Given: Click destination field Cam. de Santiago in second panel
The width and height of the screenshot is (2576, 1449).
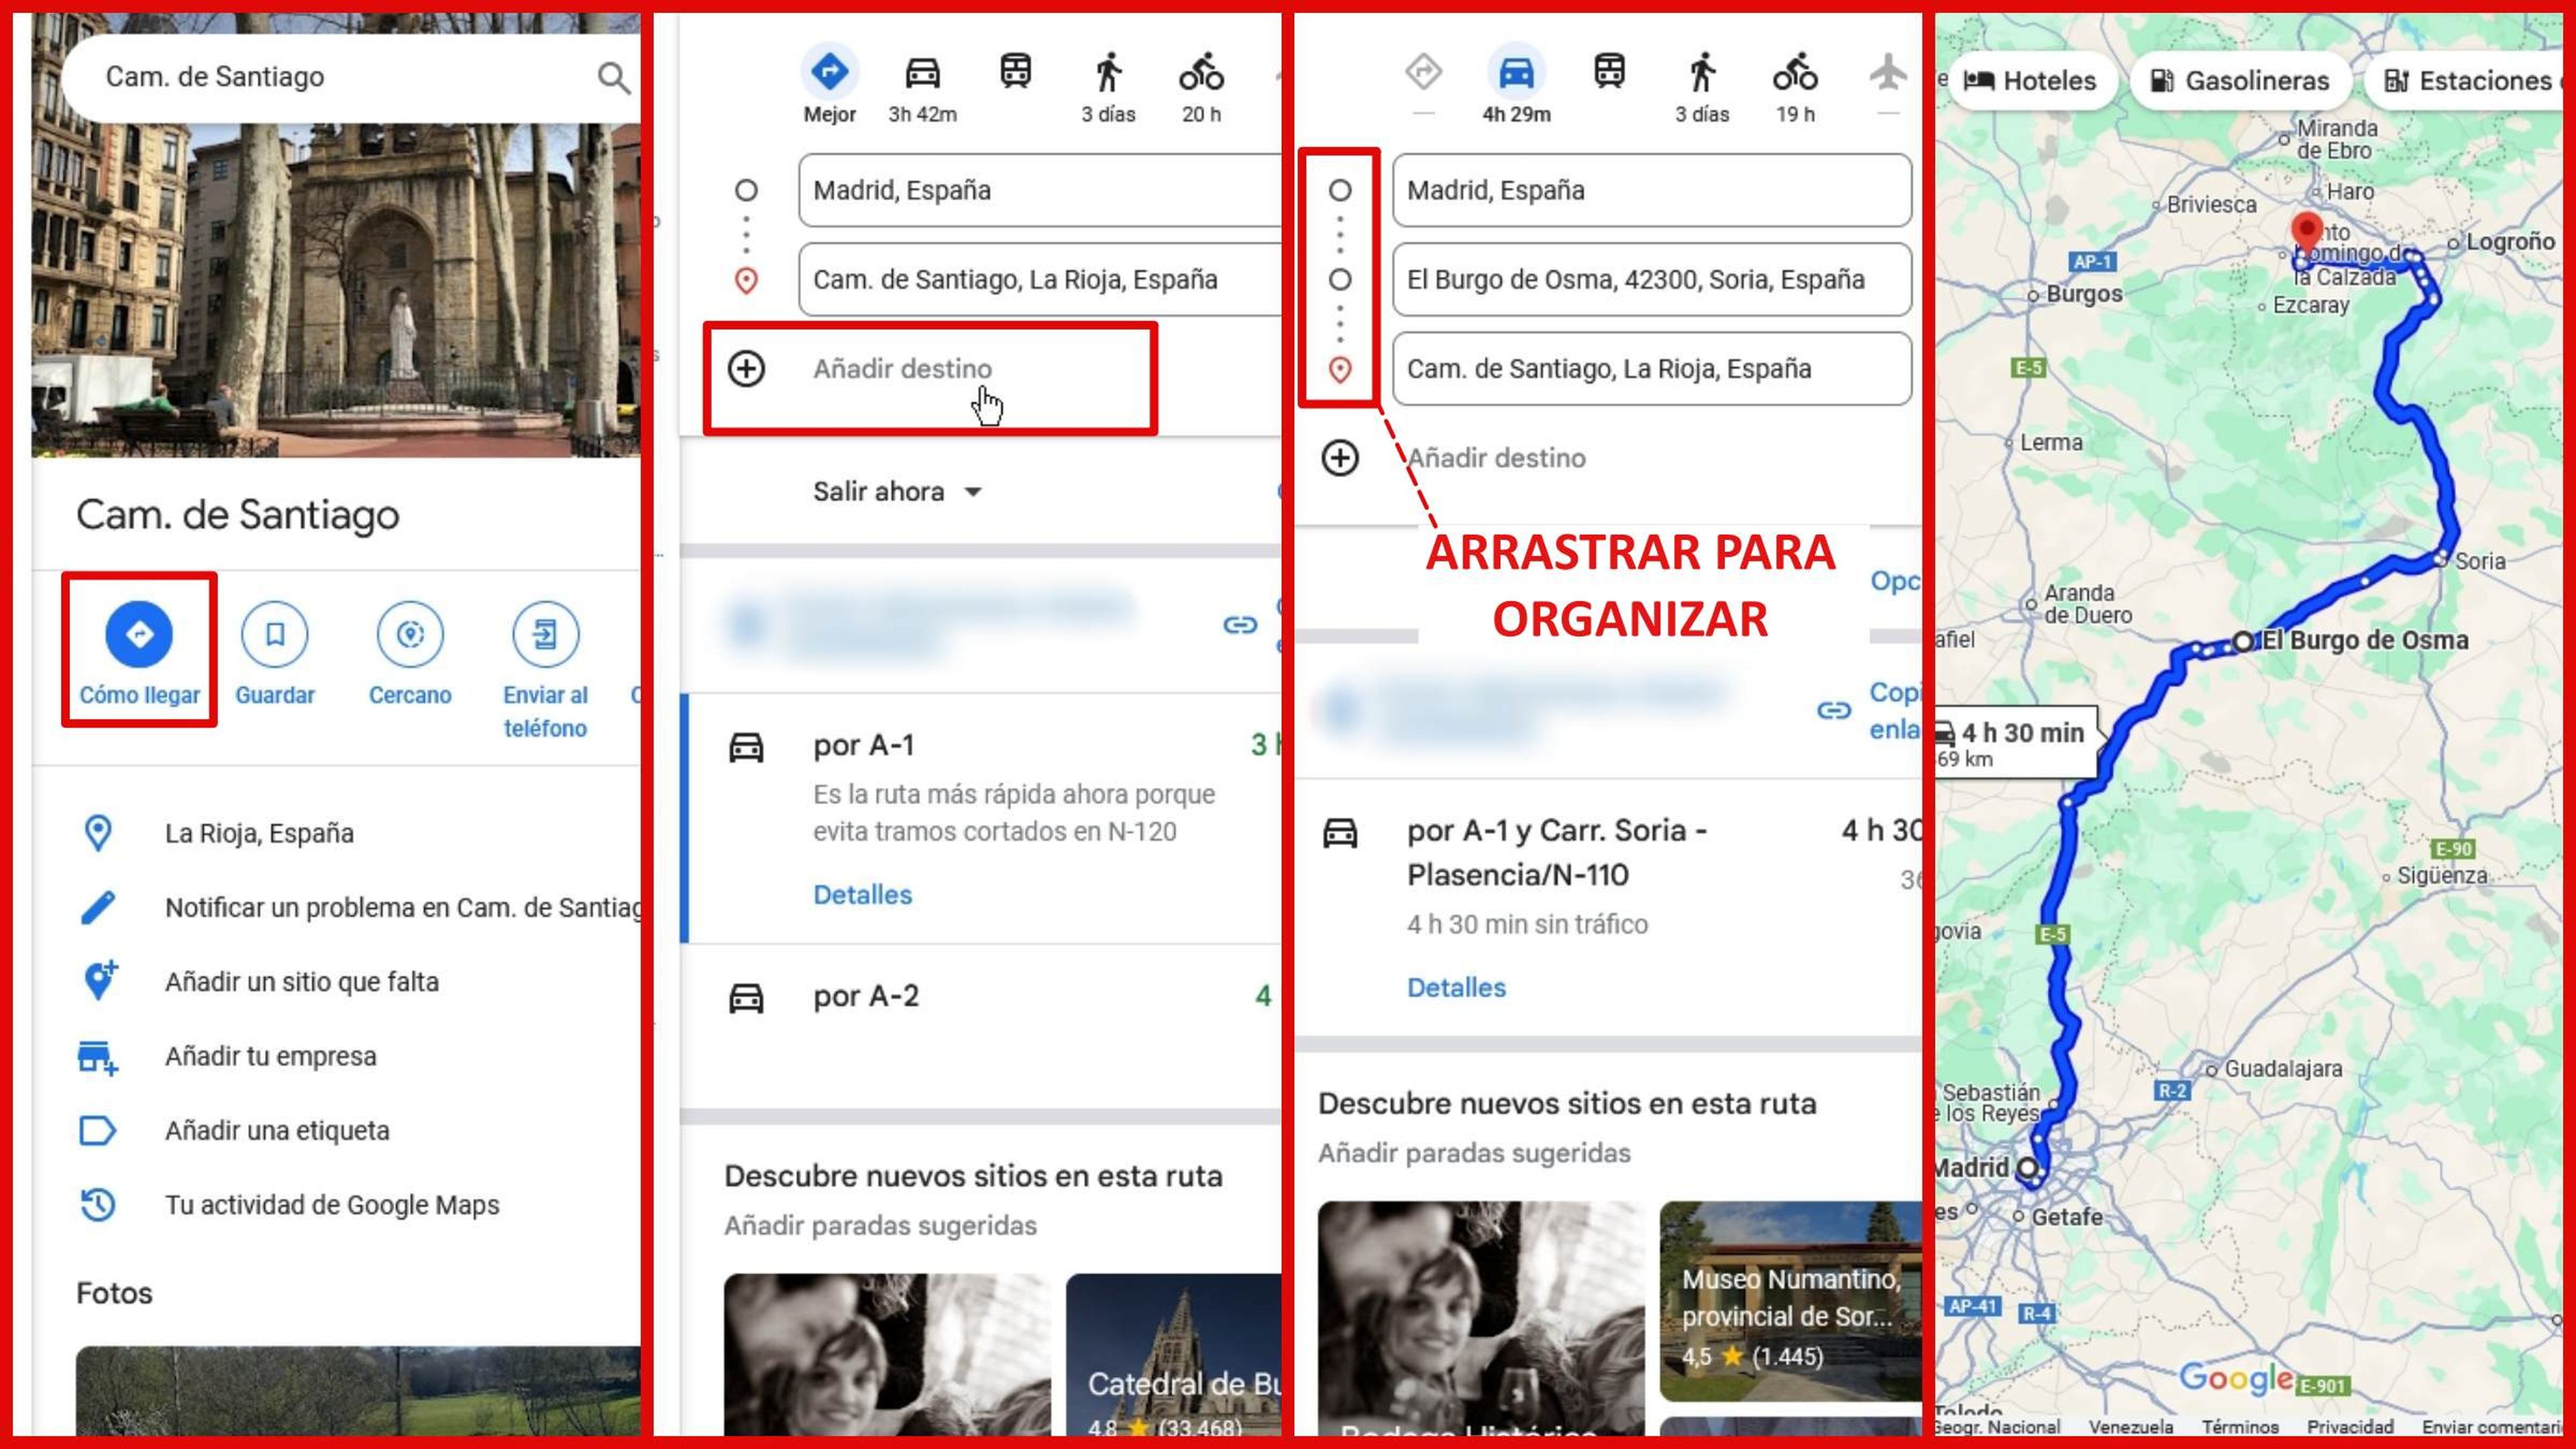Looking at the screenshot, I should point(1040,279).
